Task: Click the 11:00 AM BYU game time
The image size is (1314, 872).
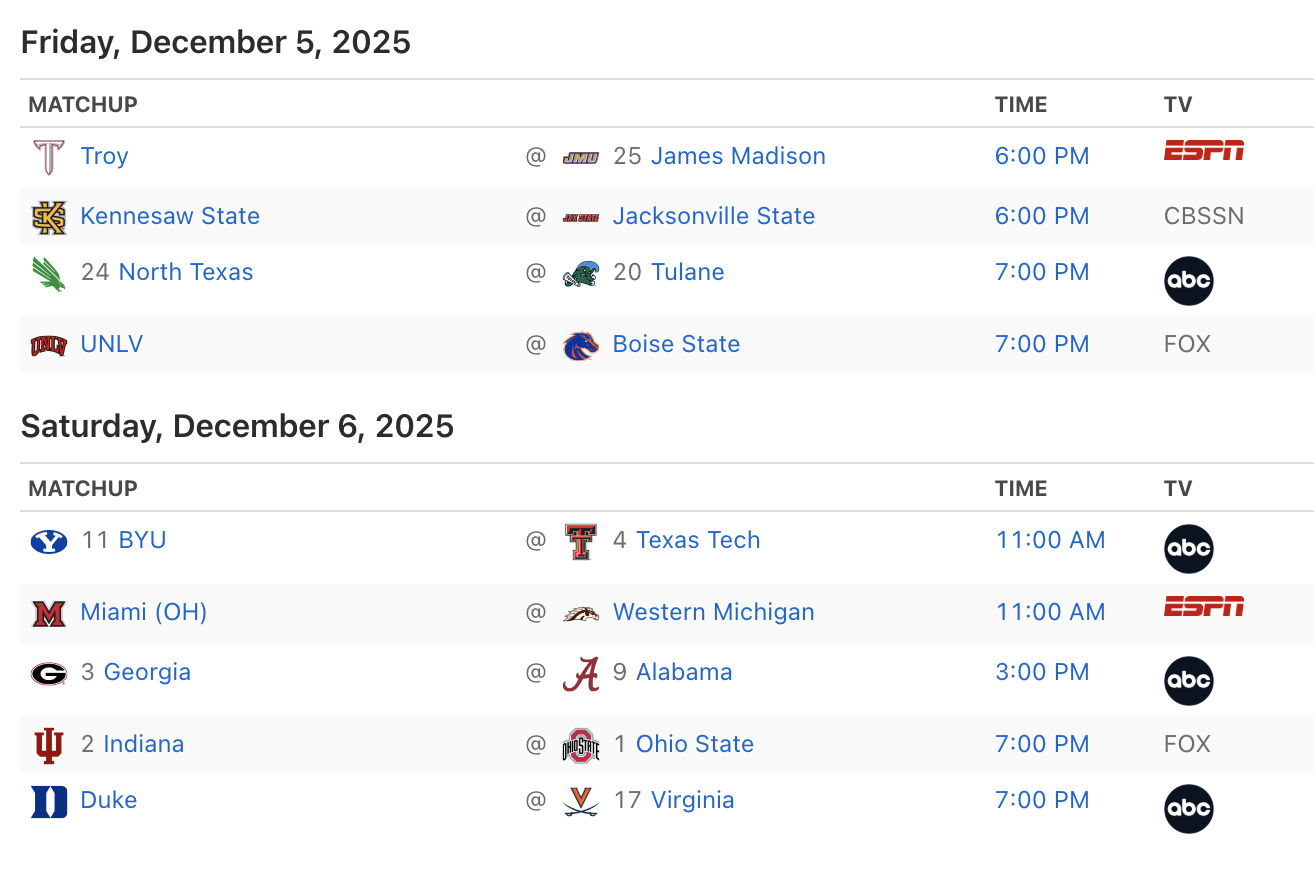Action: click(1050, 541)
